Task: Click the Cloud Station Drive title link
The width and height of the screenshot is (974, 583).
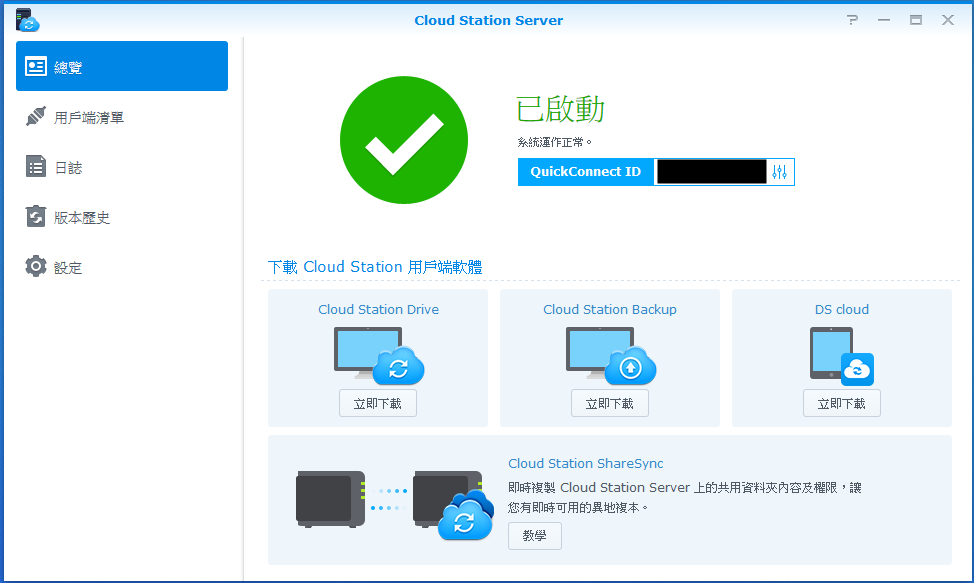Action: tap(378, 309)
